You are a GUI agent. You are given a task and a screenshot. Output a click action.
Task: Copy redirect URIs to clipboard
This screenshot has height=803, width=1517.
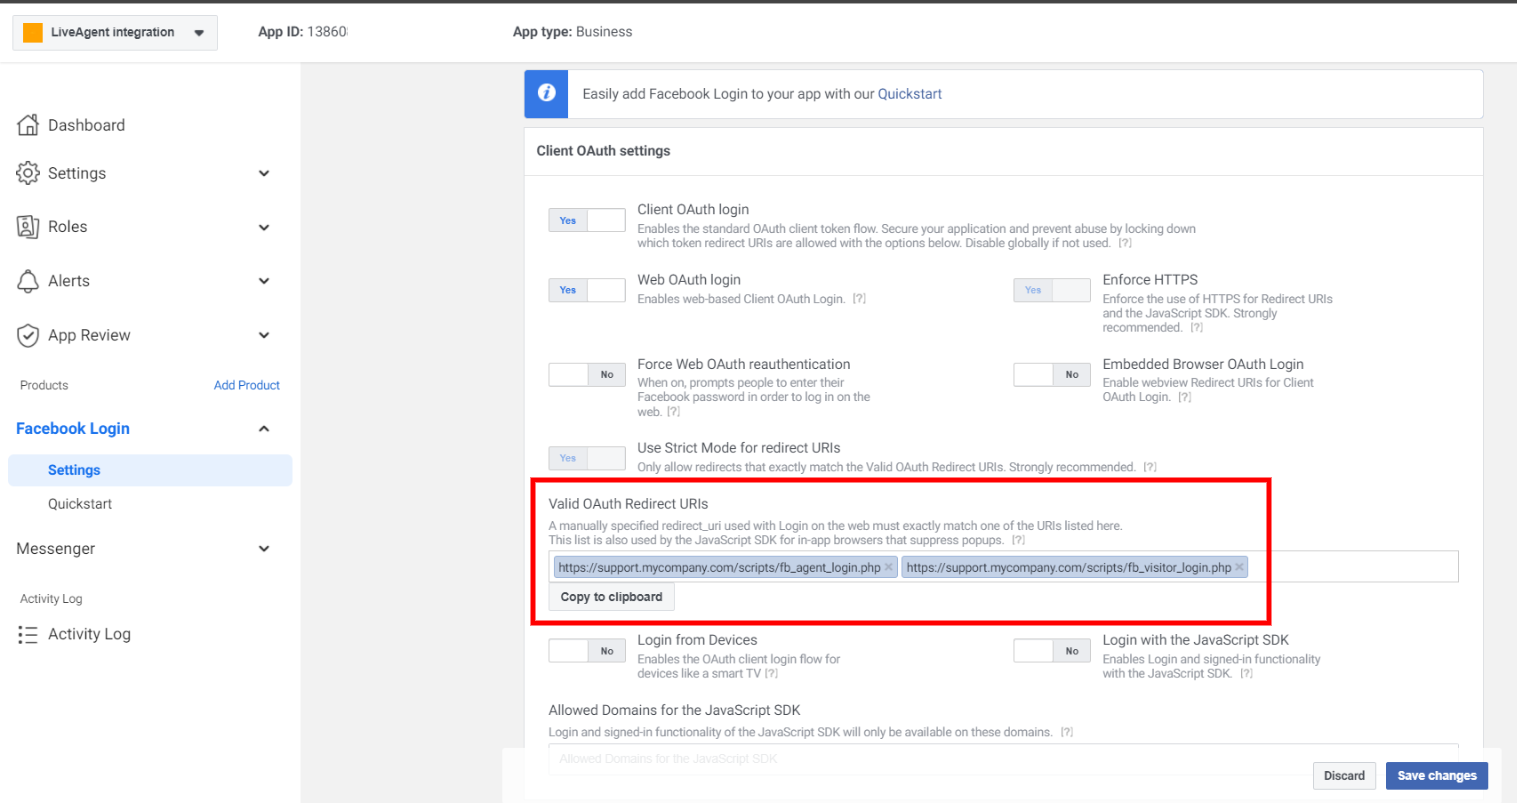611,596
